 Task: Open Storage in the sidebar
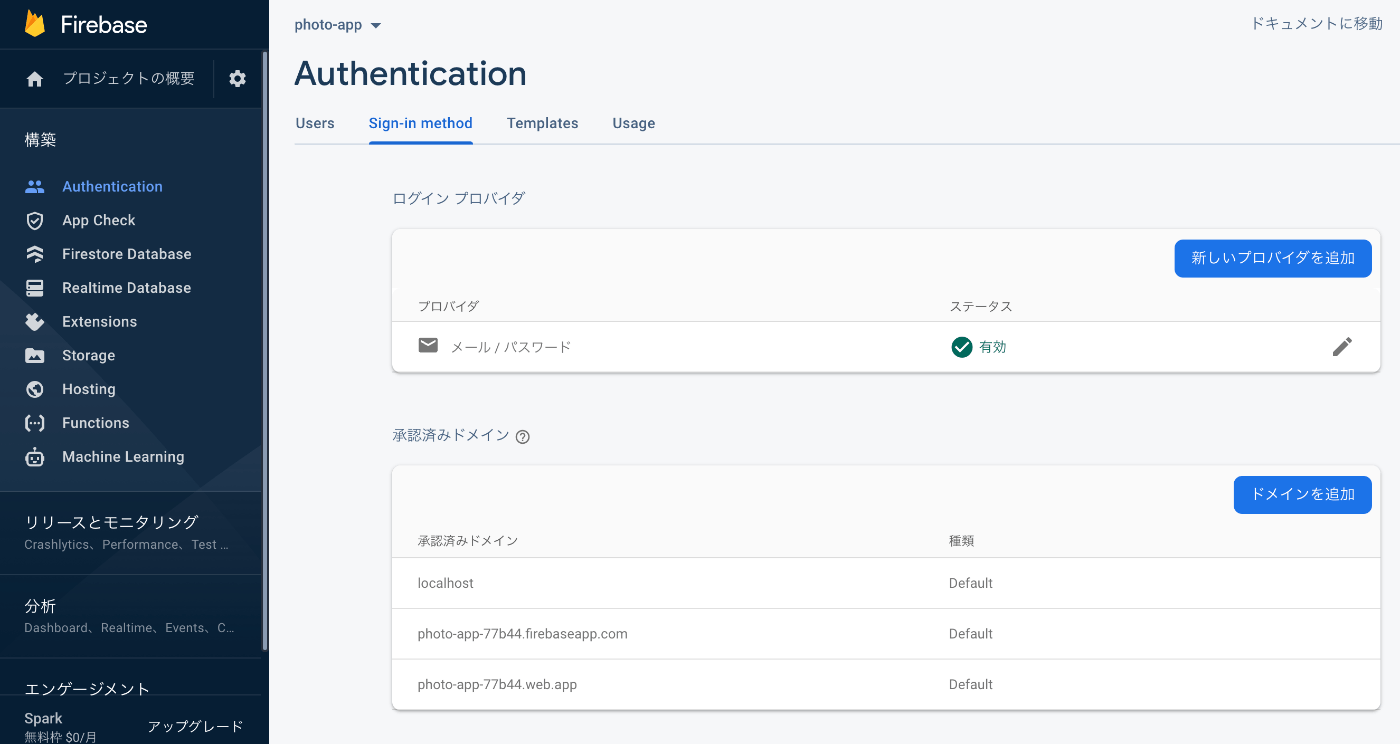(x=89, y=355)
